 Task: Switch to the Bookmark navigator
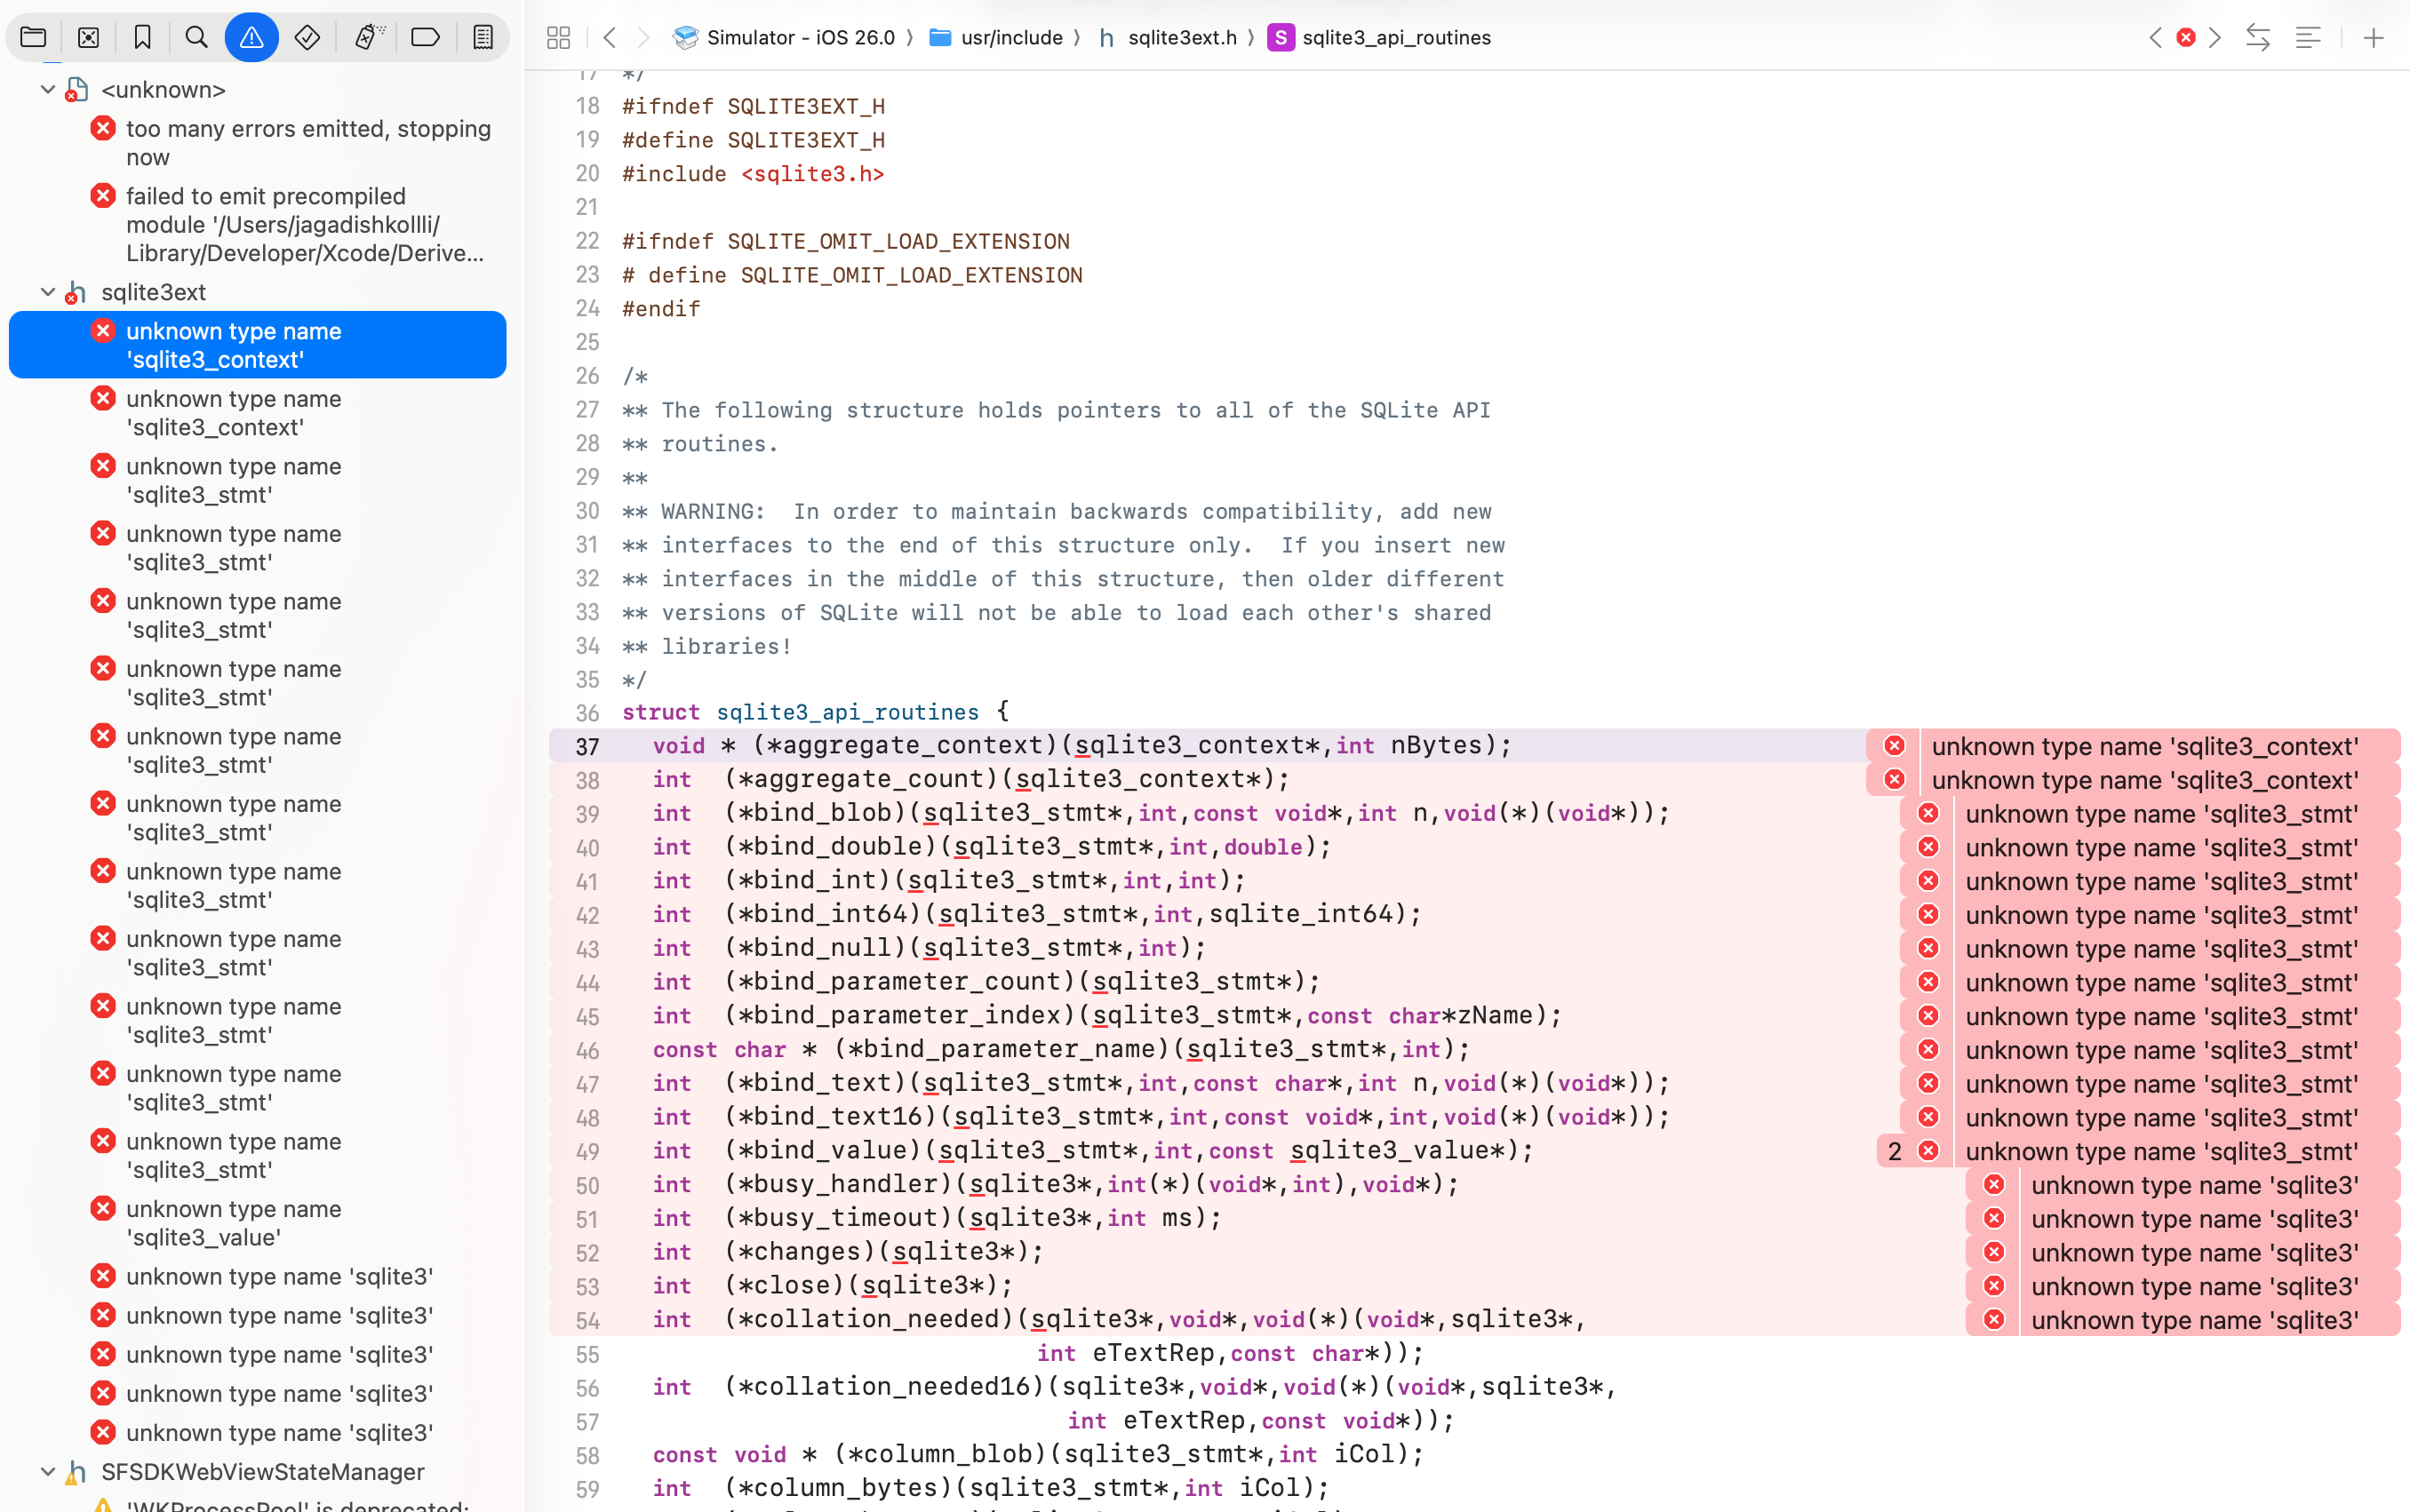pos(142,38)
